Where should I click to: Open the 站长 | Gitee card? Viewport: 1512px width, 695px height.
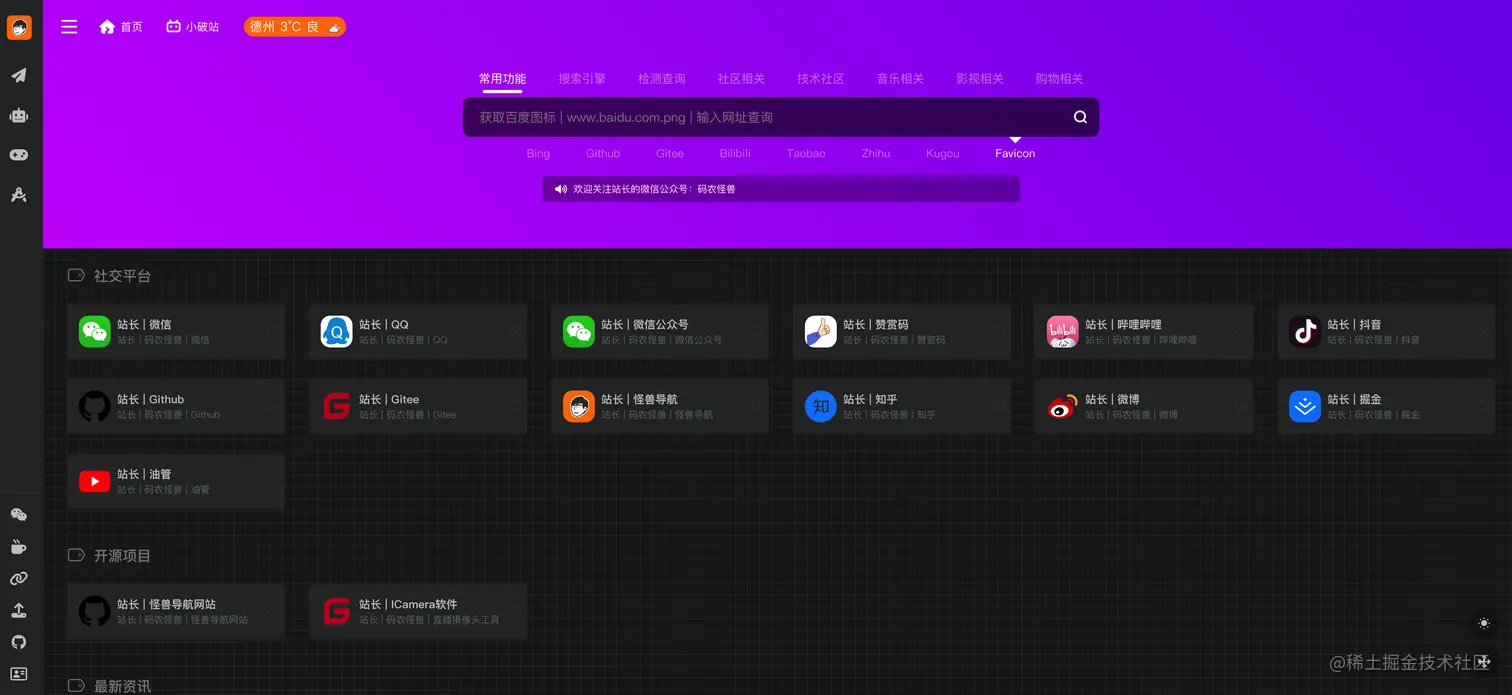click(x=418, y=407)
